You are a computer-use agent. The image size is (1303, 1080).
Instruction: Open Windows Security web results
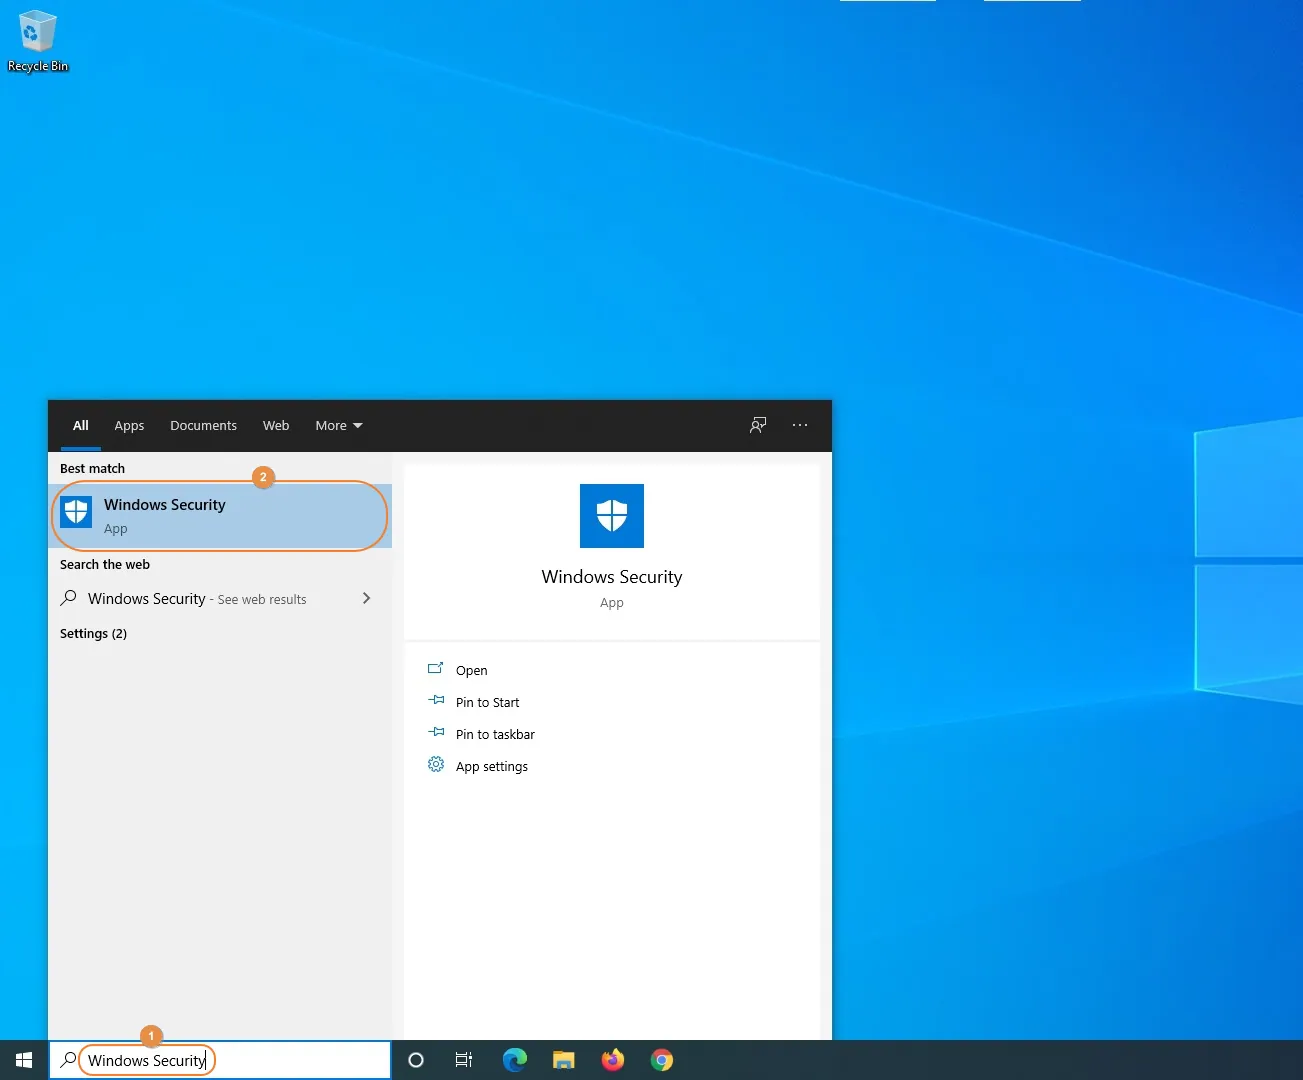click(x=220, y=598)
